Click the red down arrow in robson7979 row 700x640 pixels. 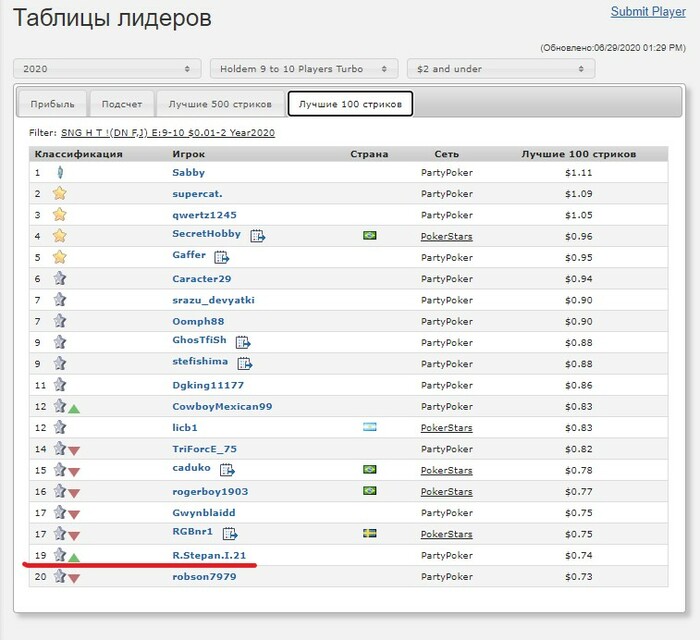pos(74,578)
